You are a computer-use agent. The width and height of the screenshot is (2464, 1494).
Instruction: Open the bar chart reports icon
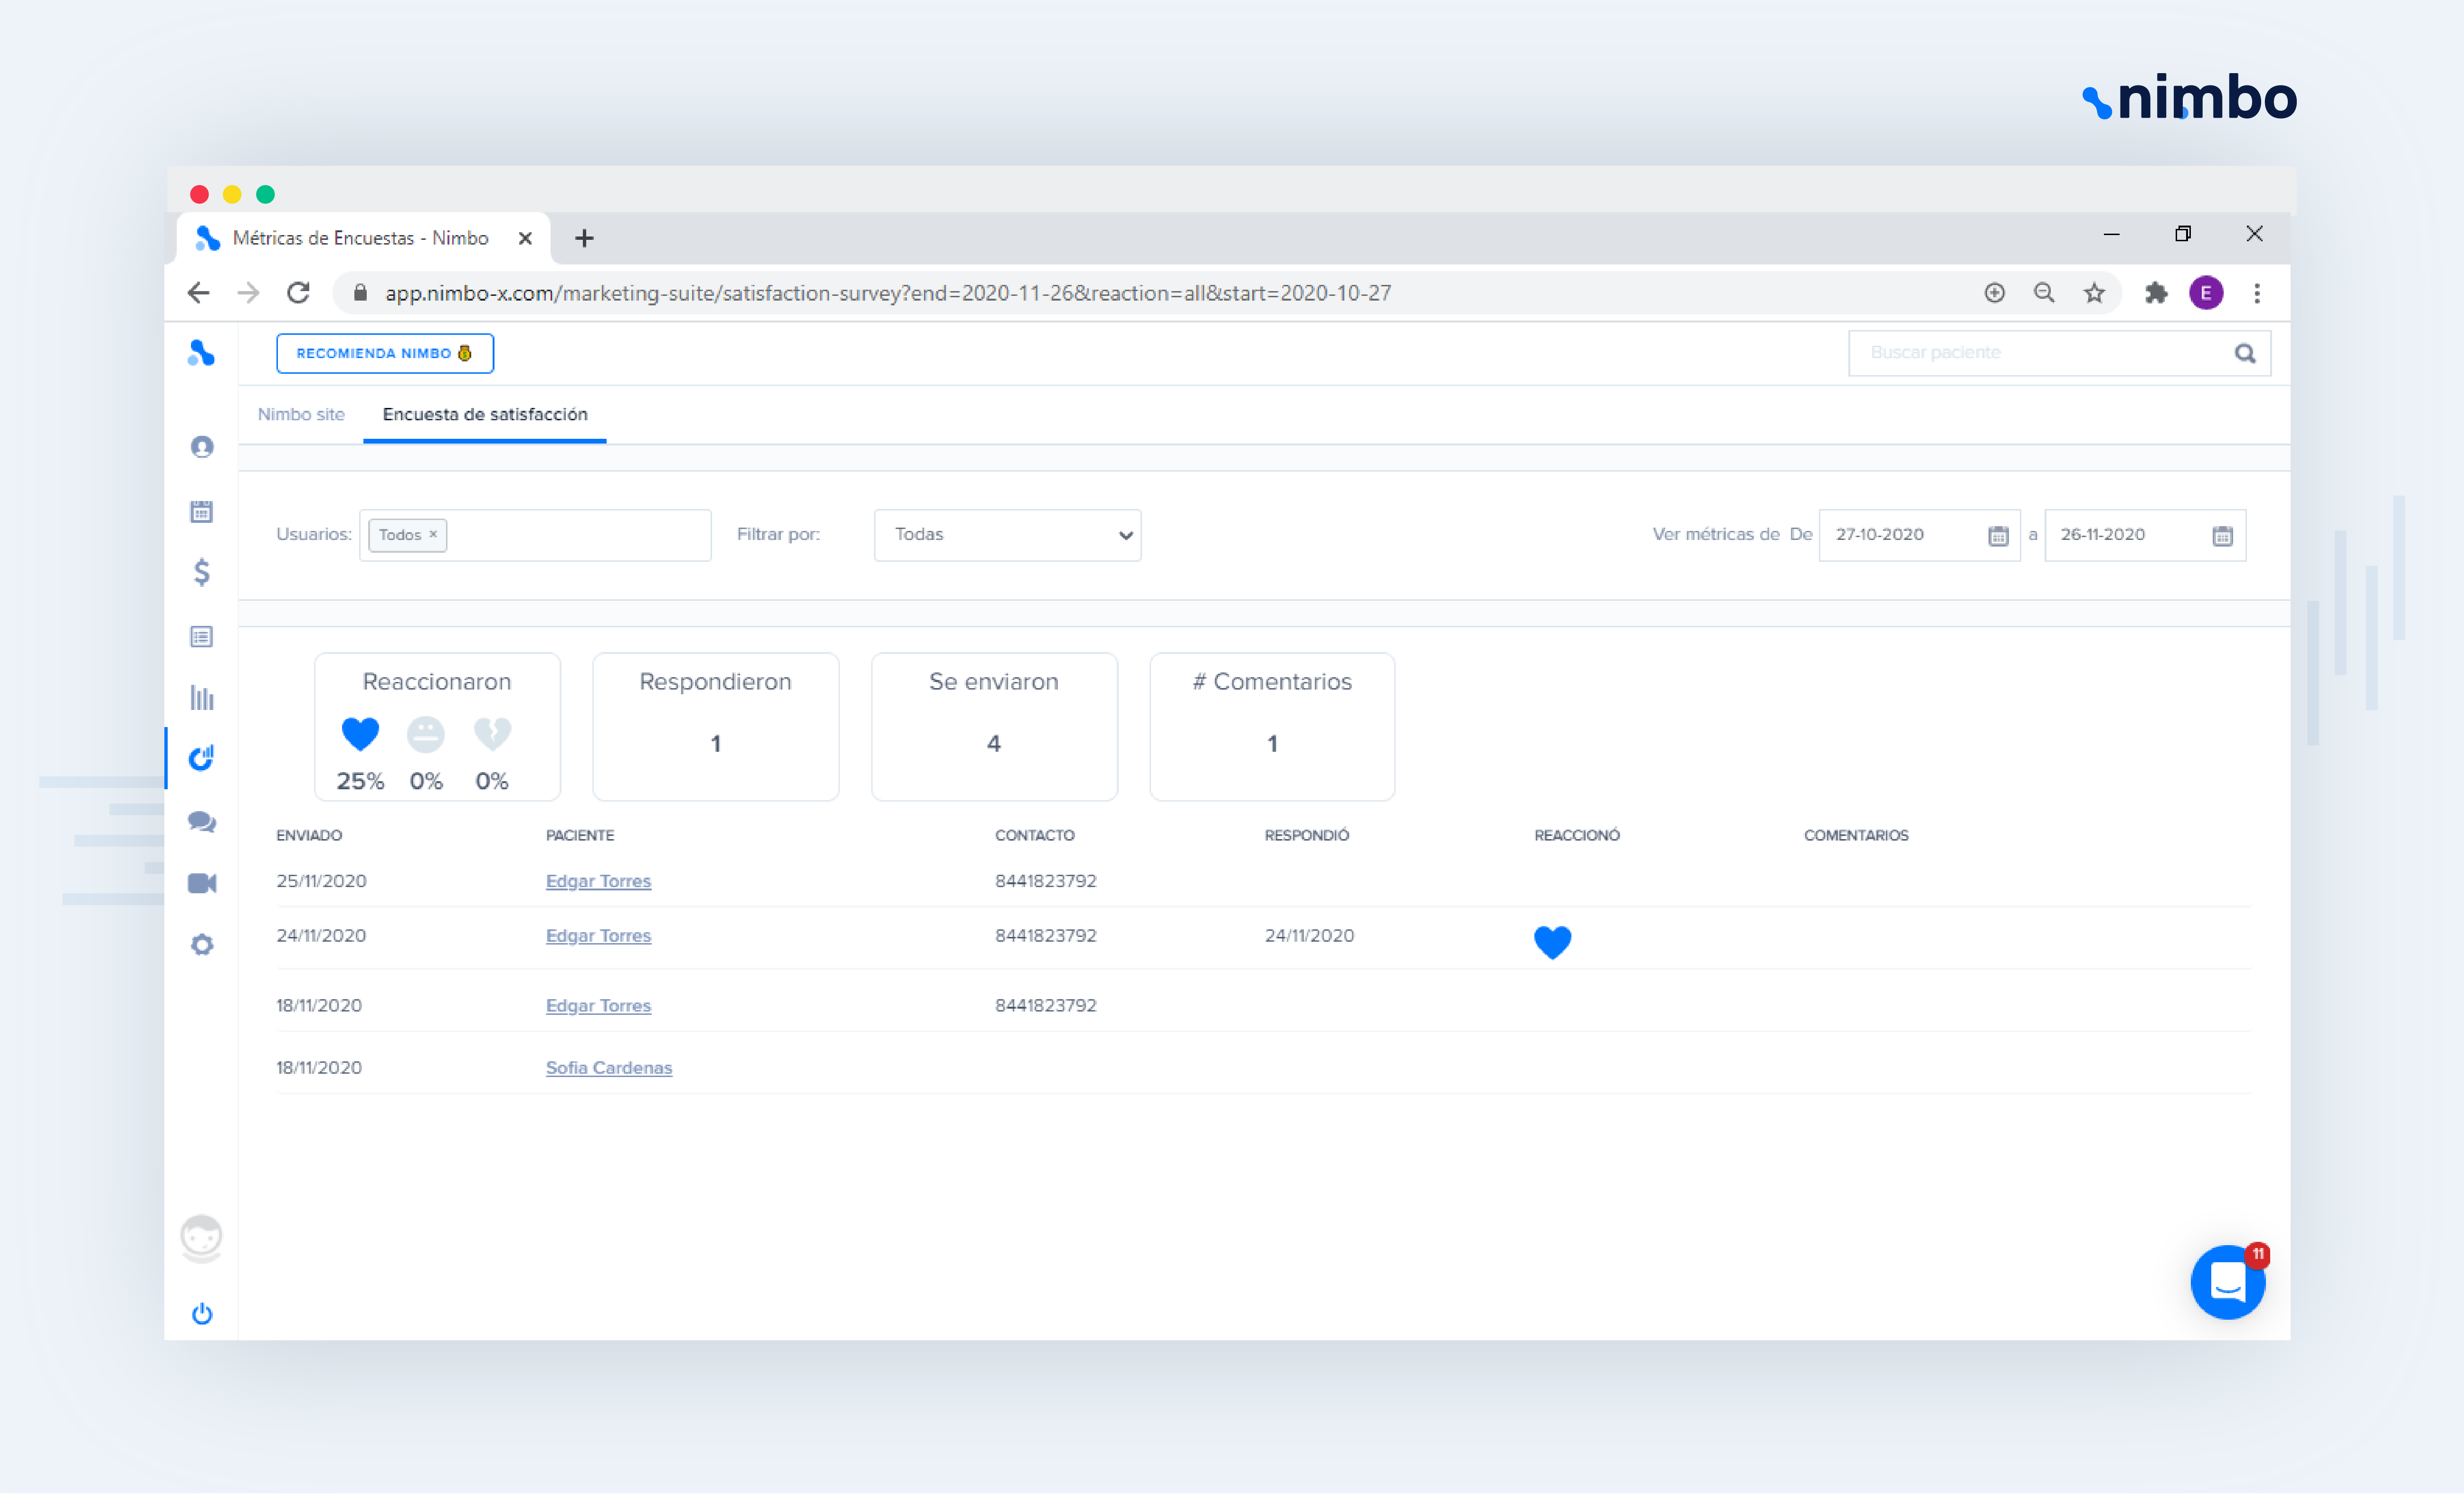pyautogui.click(x=201, y=697)
